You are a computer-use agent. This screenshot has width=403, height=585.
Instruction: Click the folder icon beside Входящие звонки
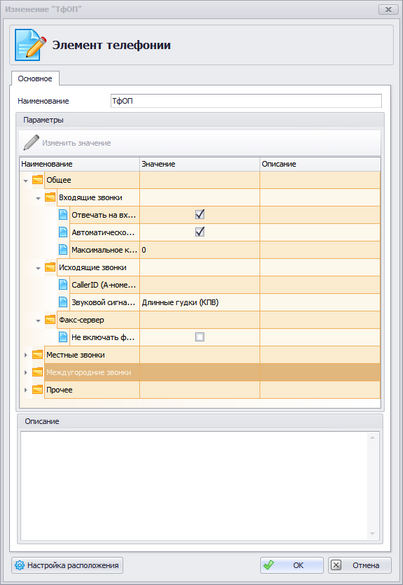pyautogui.click(x=50, y=197)
